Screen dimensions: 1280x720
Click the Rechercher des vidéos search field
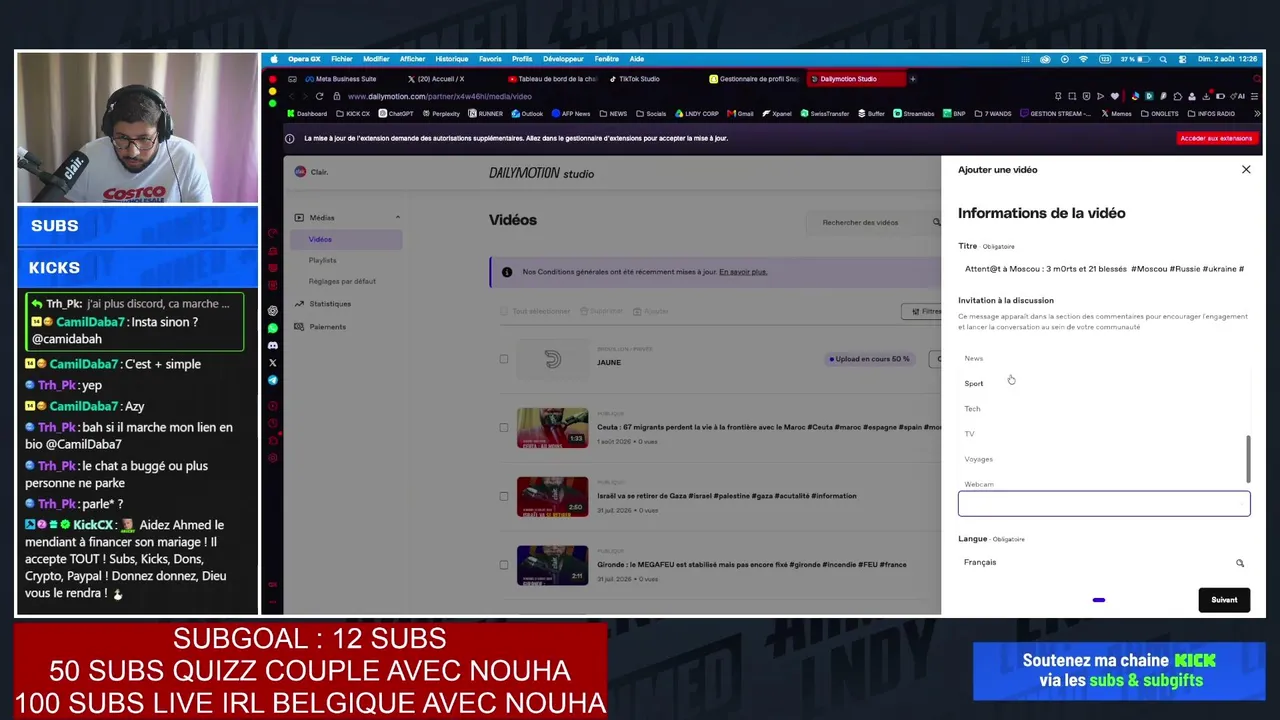(872, 222)
